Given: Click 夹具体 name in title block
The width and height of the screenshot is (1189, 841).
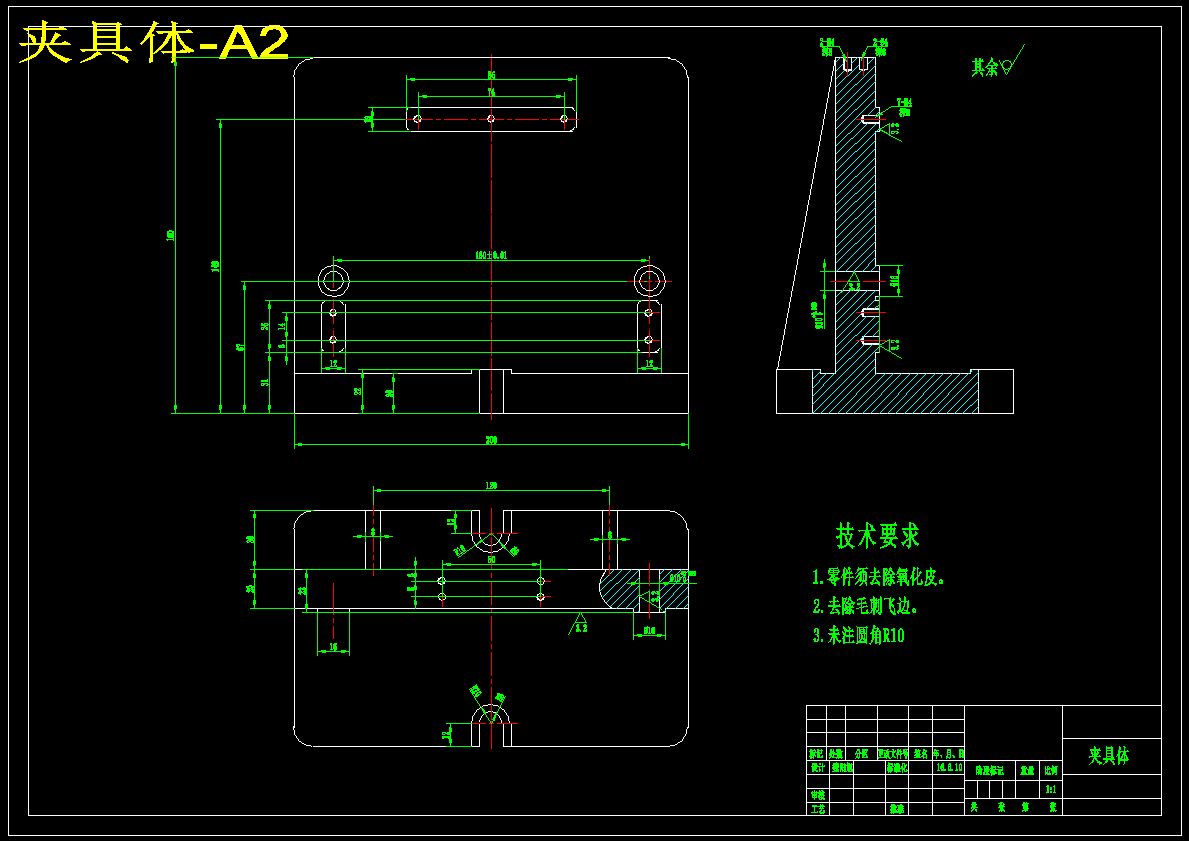Looking at the screenshot, I should (1109, 756).
